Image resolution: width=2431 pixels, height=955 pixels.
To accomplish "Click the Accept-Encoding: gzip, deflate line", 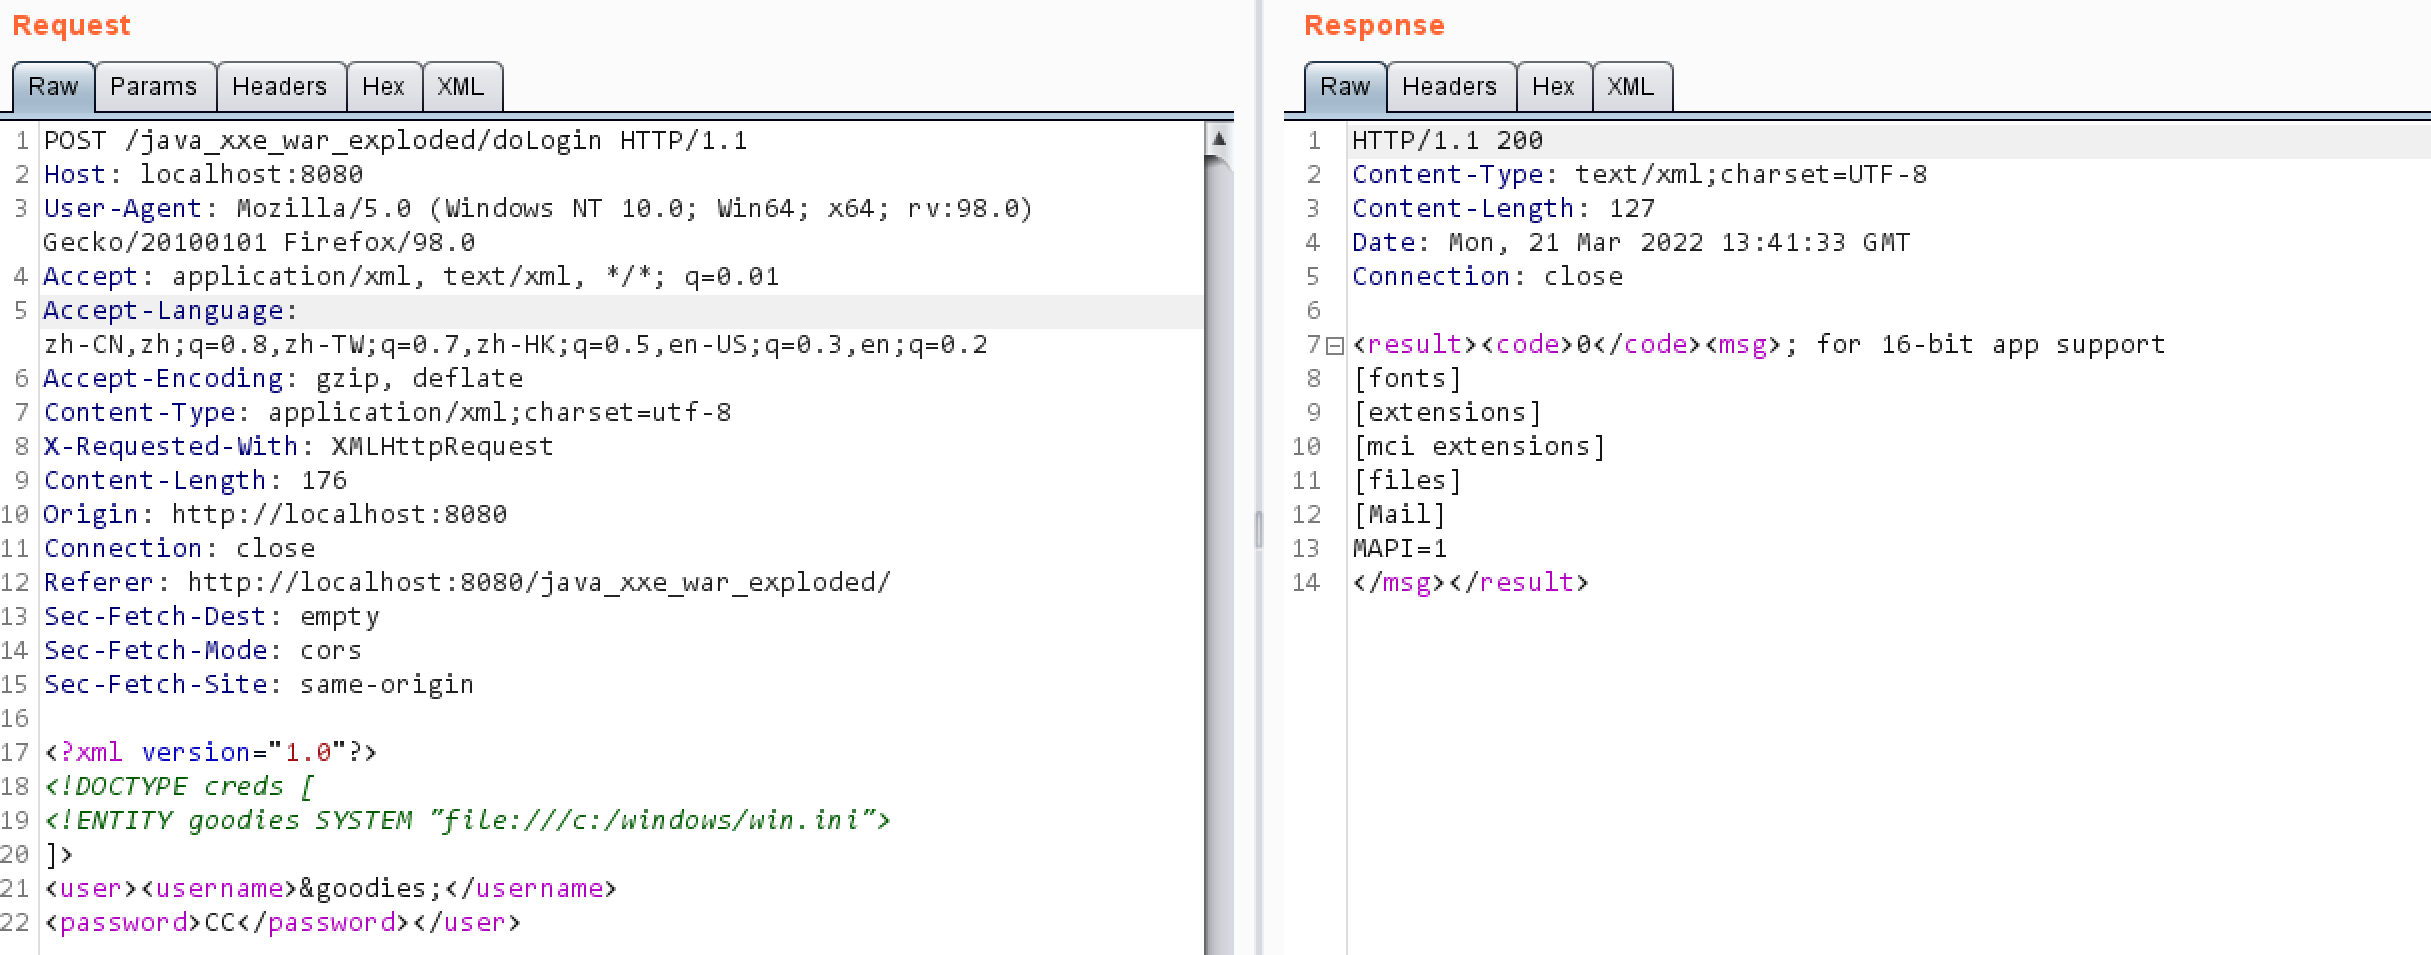I will tap(283, 378).
